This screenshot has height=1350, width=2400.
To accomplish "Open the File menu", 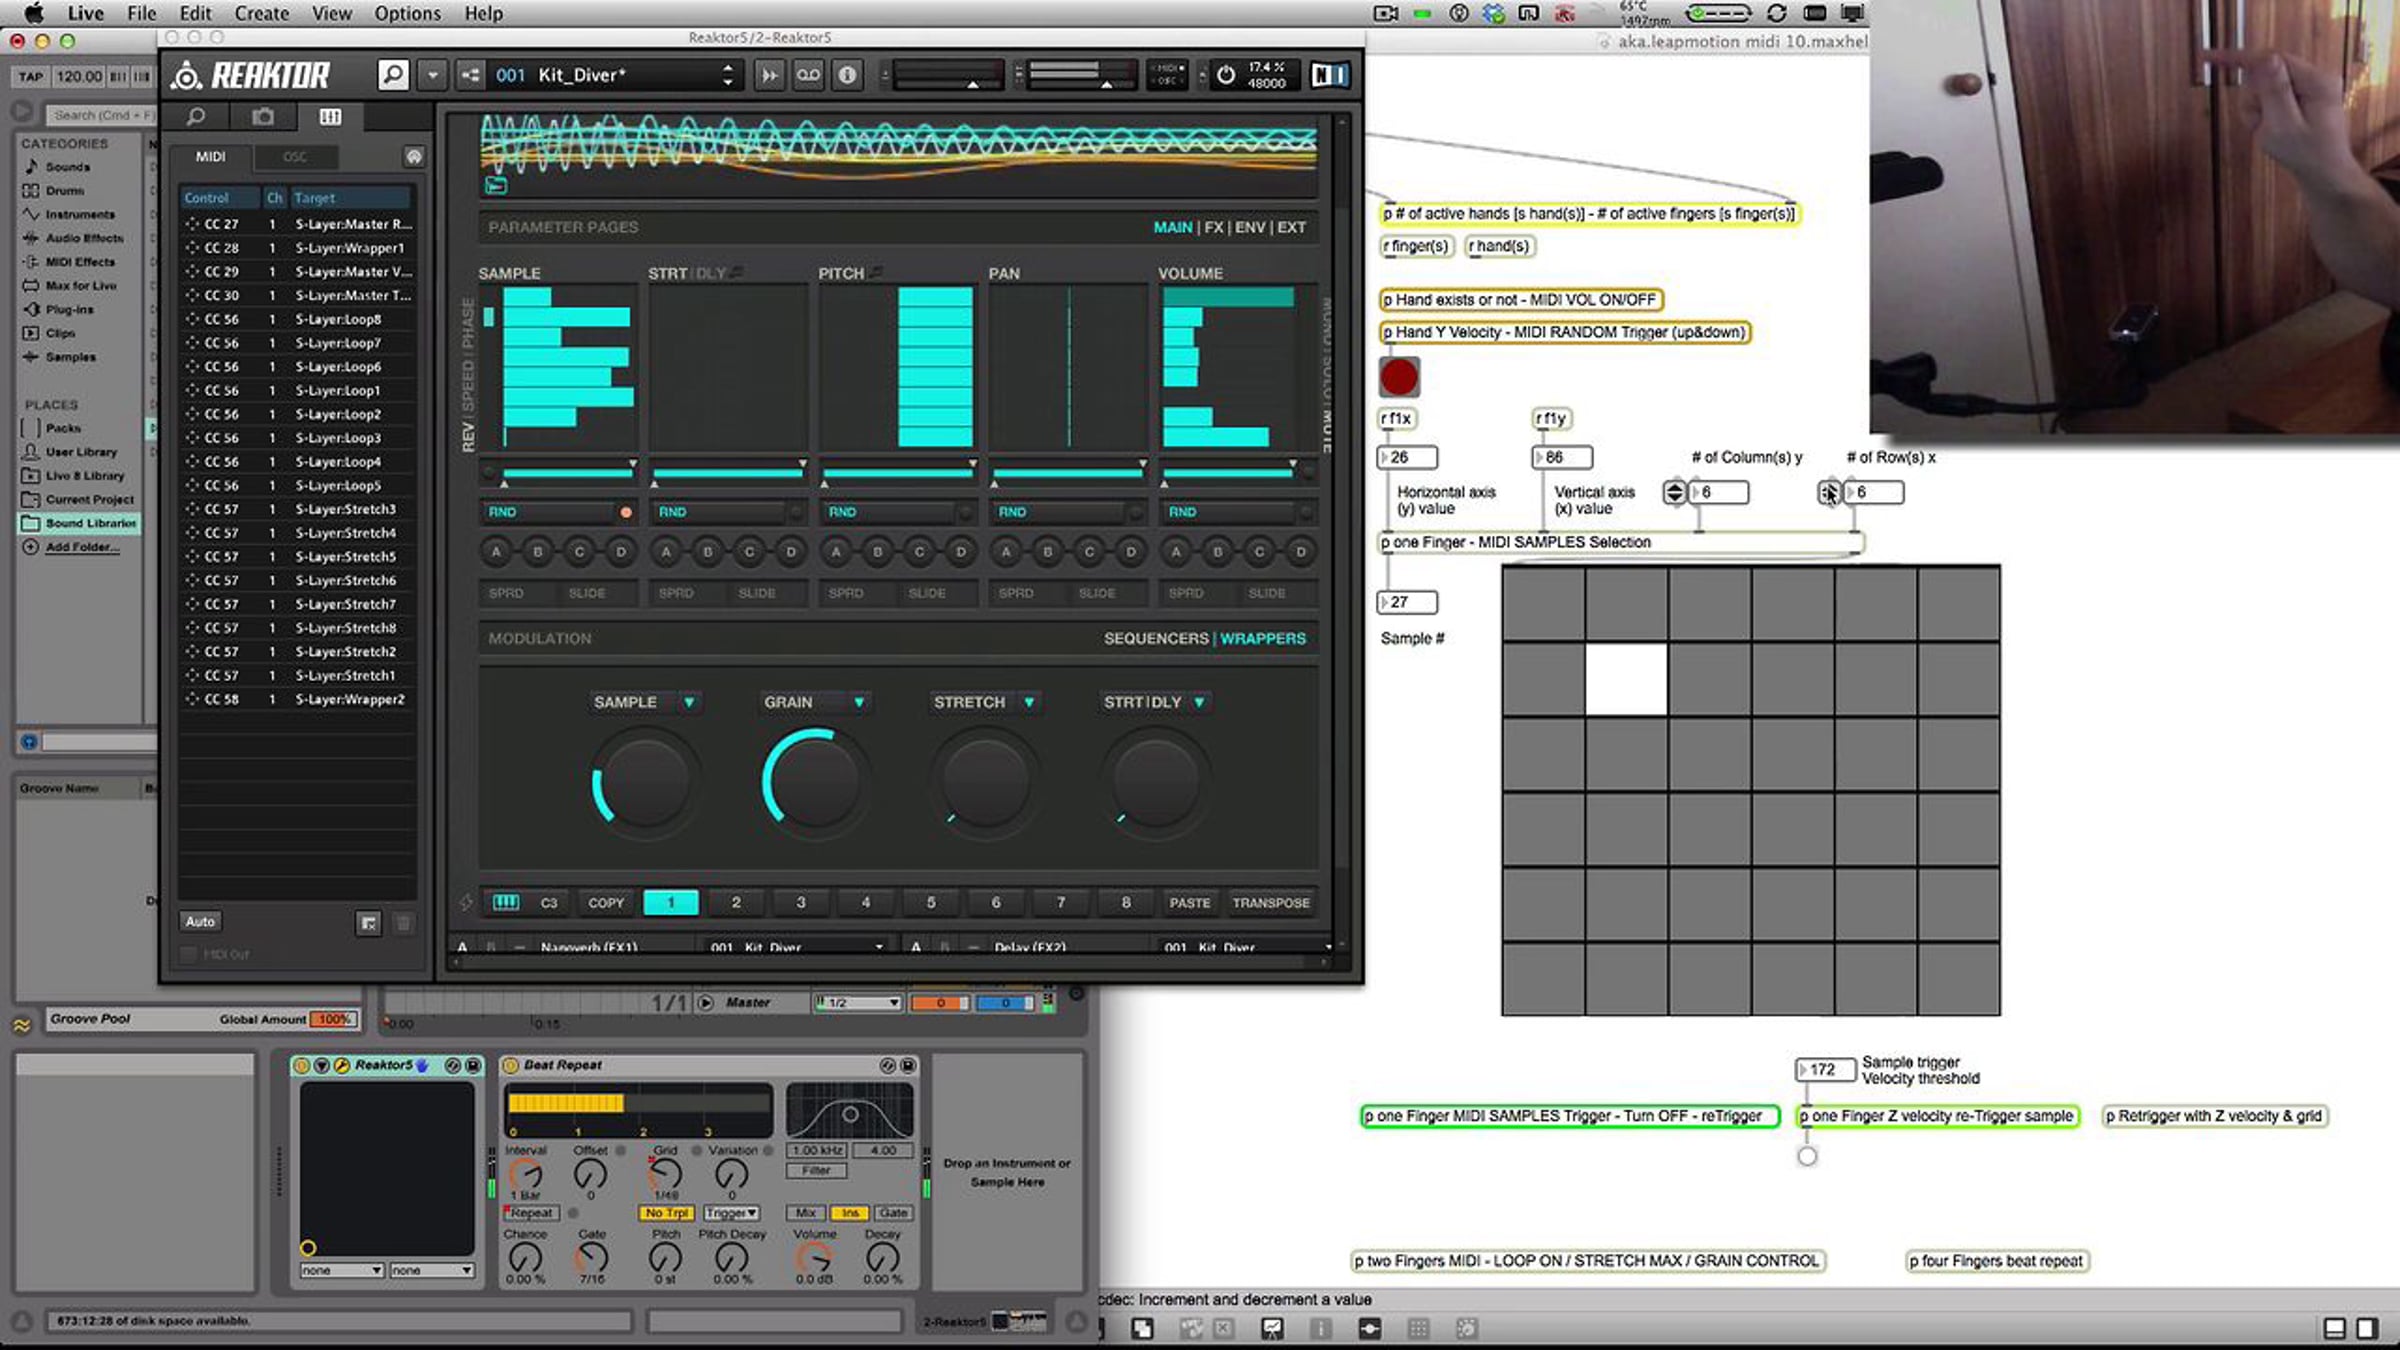I will [141, 13].
